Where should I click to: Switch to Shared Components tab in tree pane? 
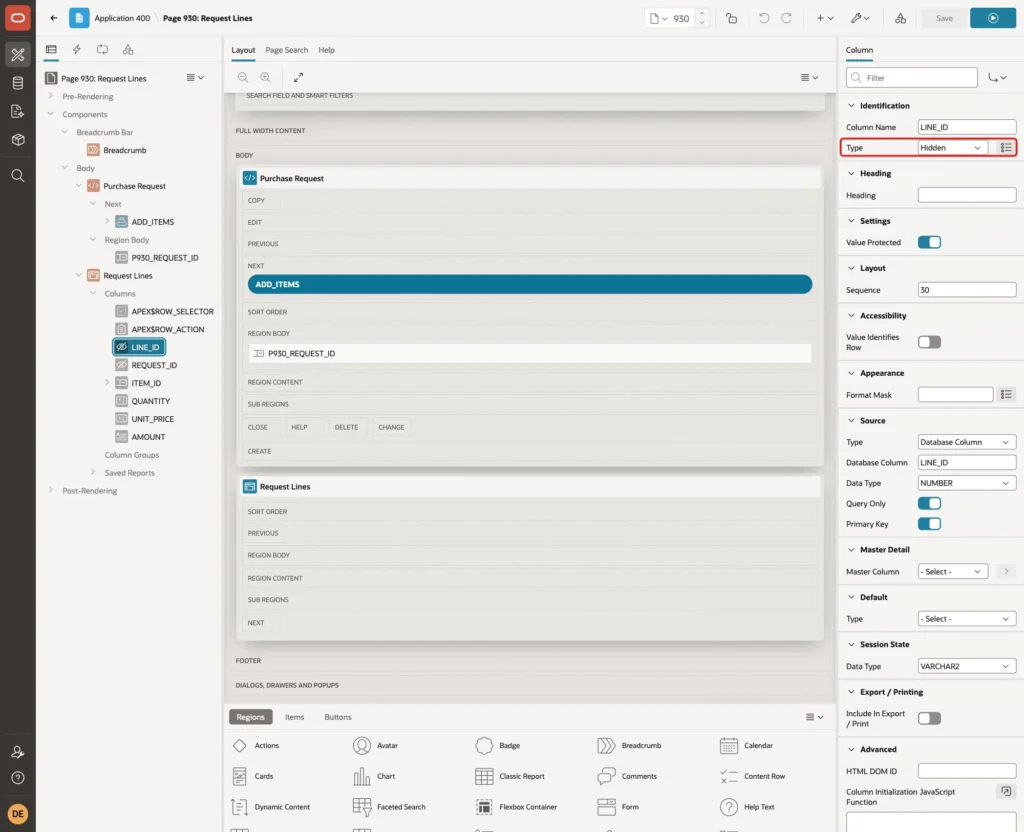[128, 50]
